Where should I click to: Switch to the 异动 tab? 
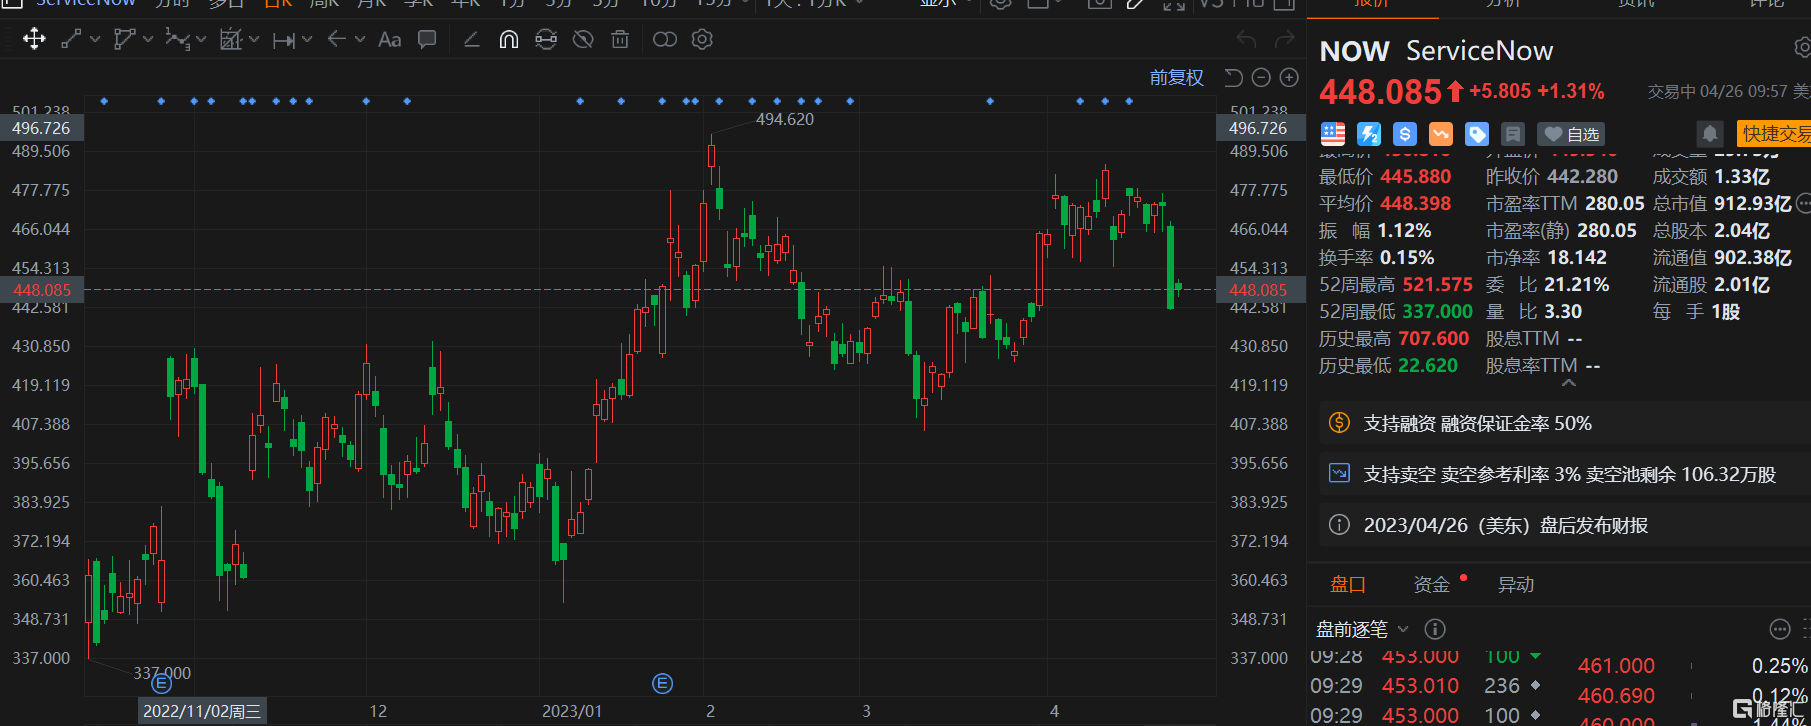tap(1516, 585)
